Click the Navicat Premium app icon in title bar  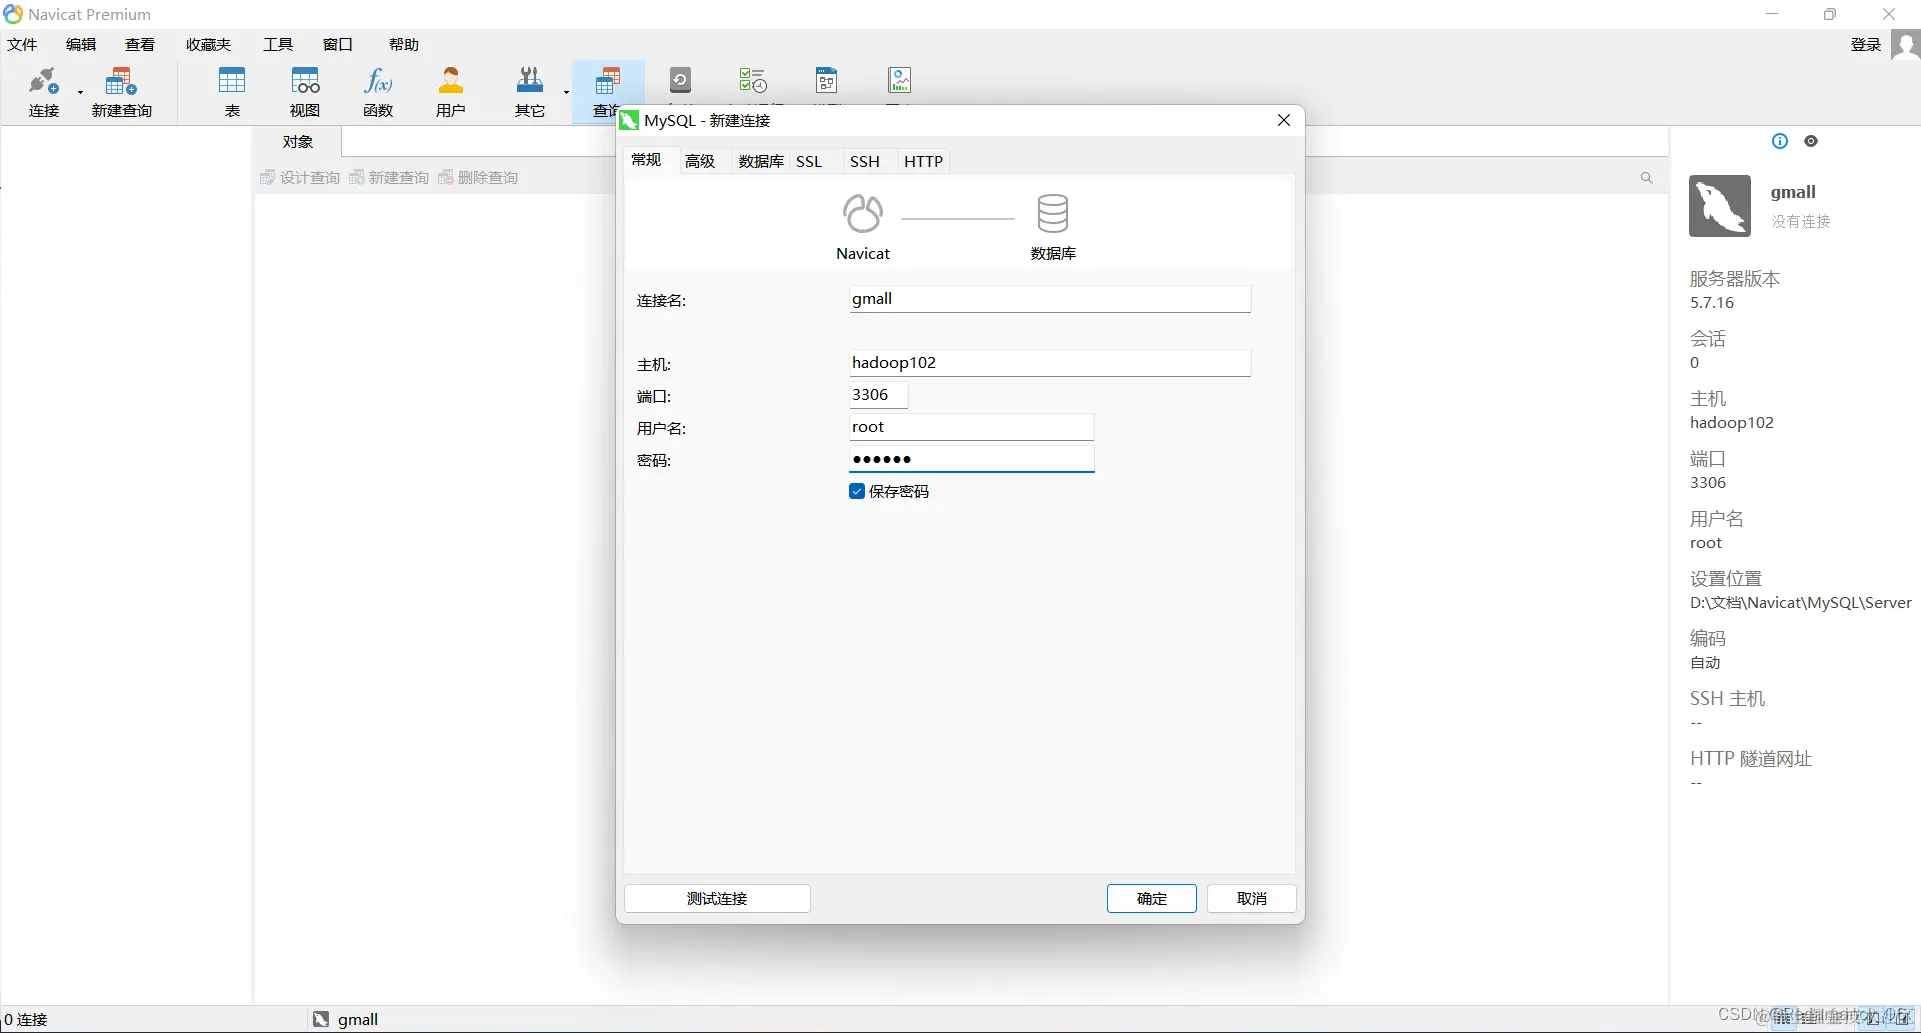13,14
